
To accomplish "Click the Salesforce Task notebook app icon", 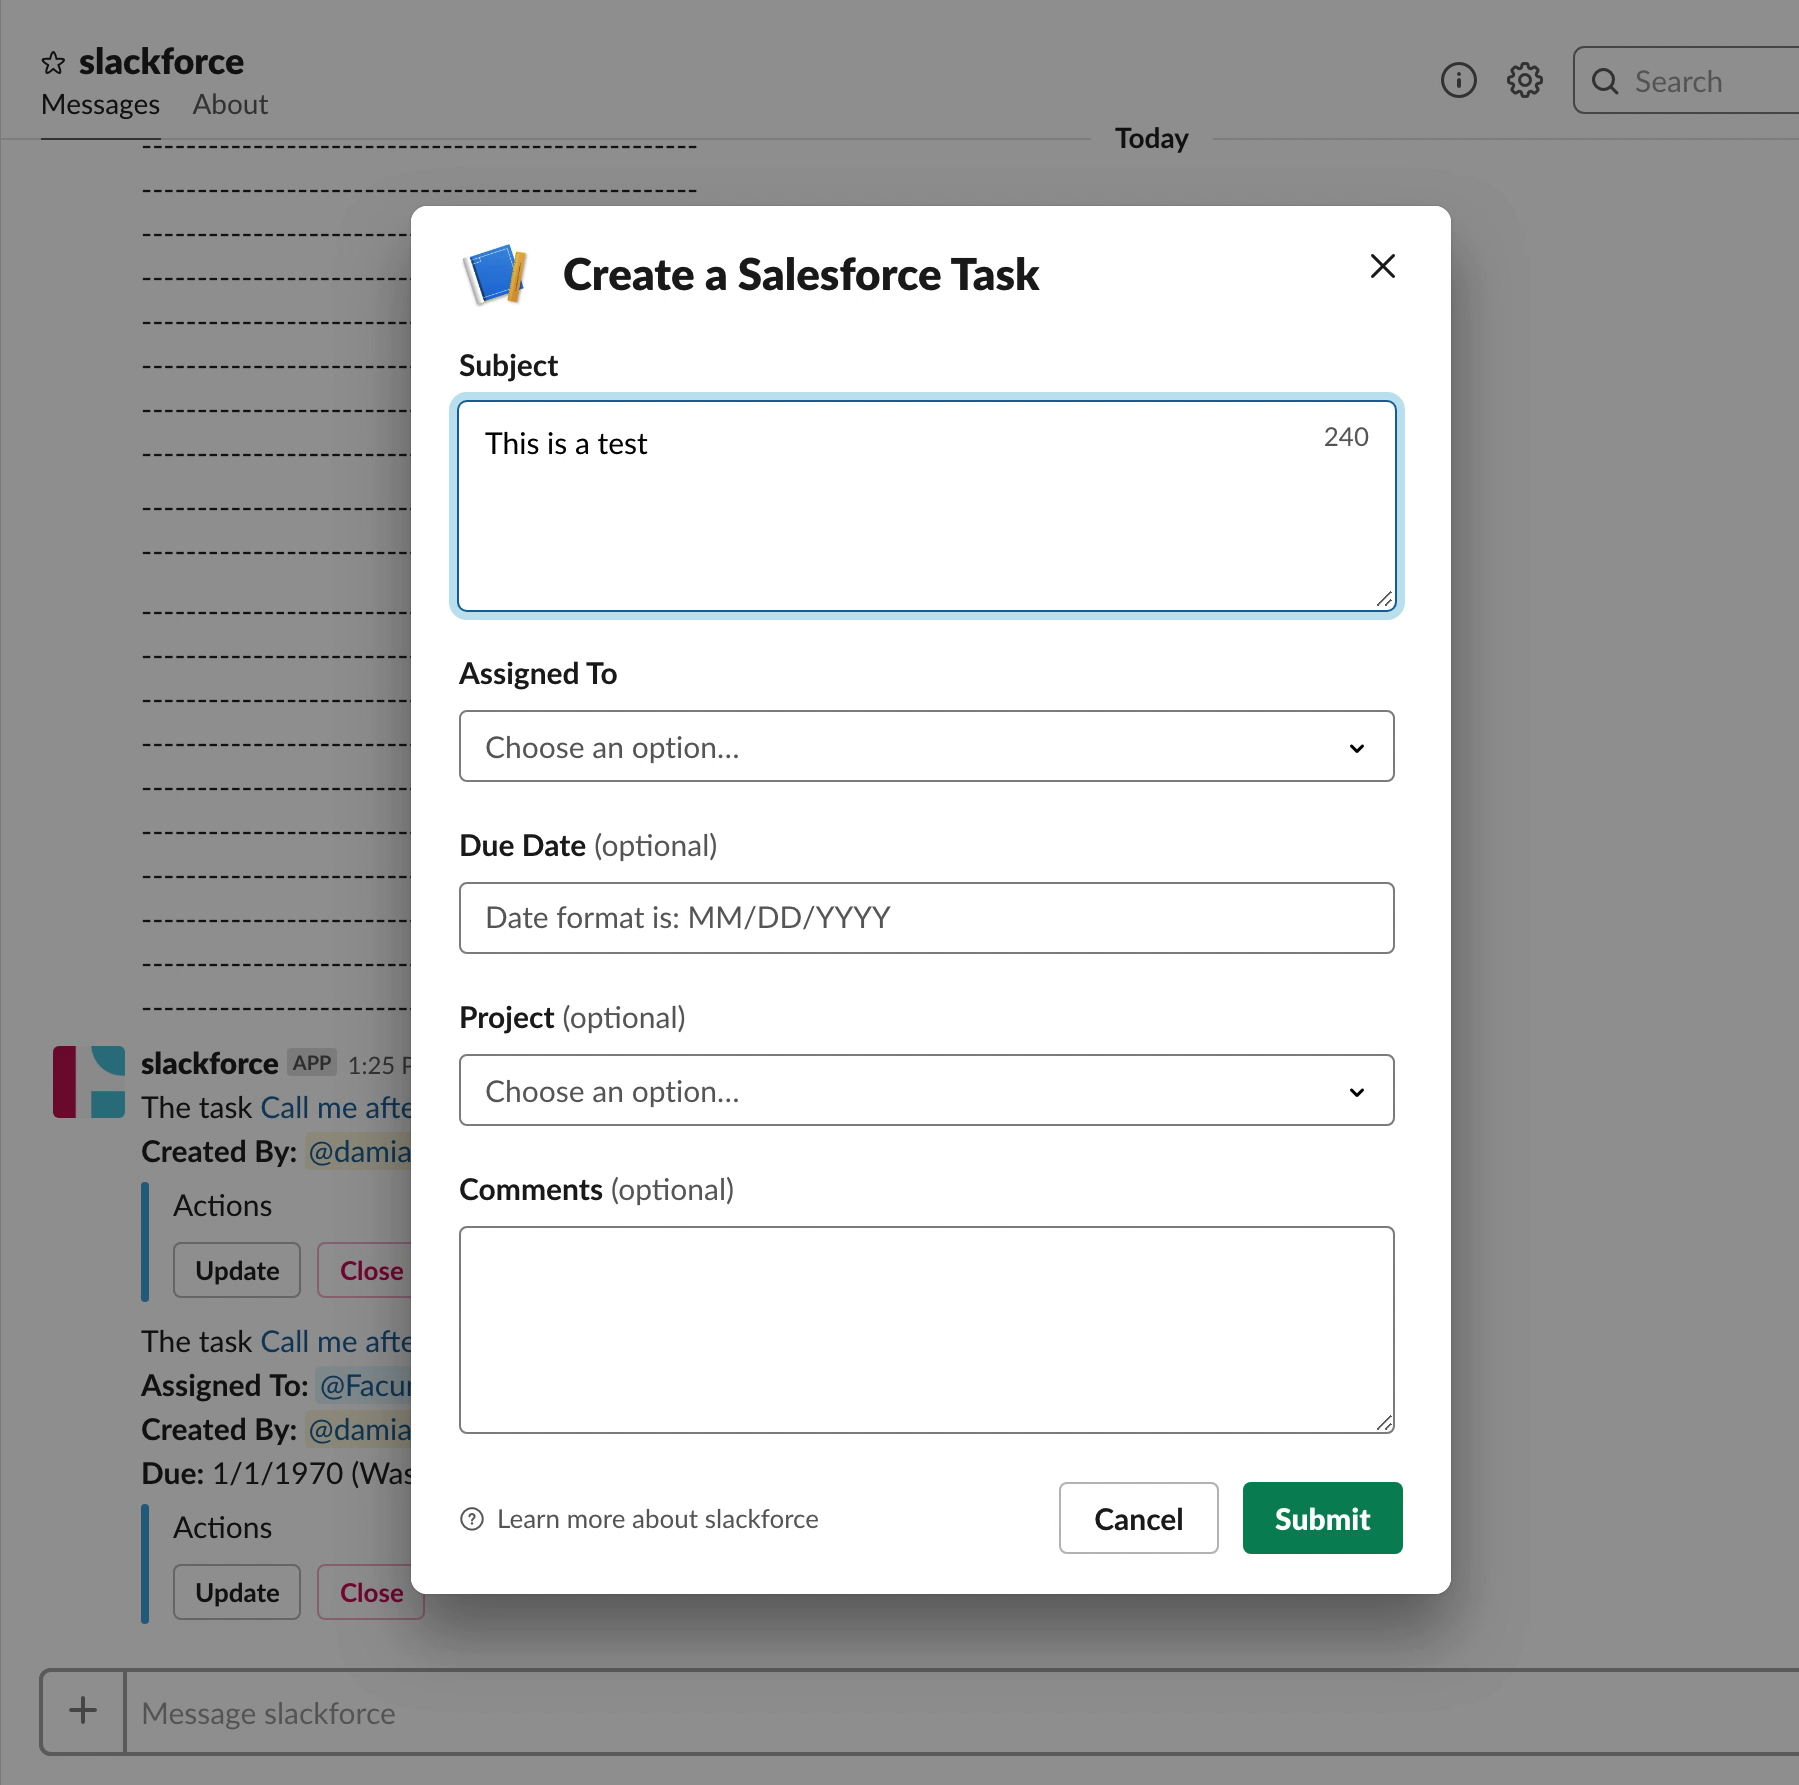I will 494,274.
